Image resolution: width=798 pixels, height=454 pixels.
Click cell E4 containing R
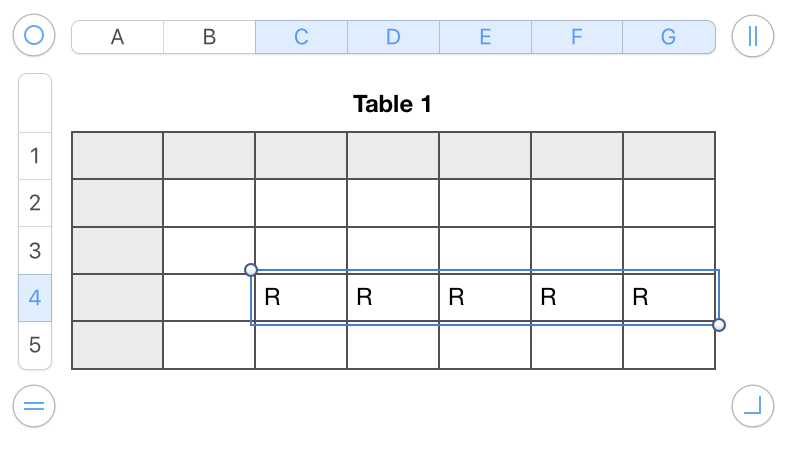[485, 298]
